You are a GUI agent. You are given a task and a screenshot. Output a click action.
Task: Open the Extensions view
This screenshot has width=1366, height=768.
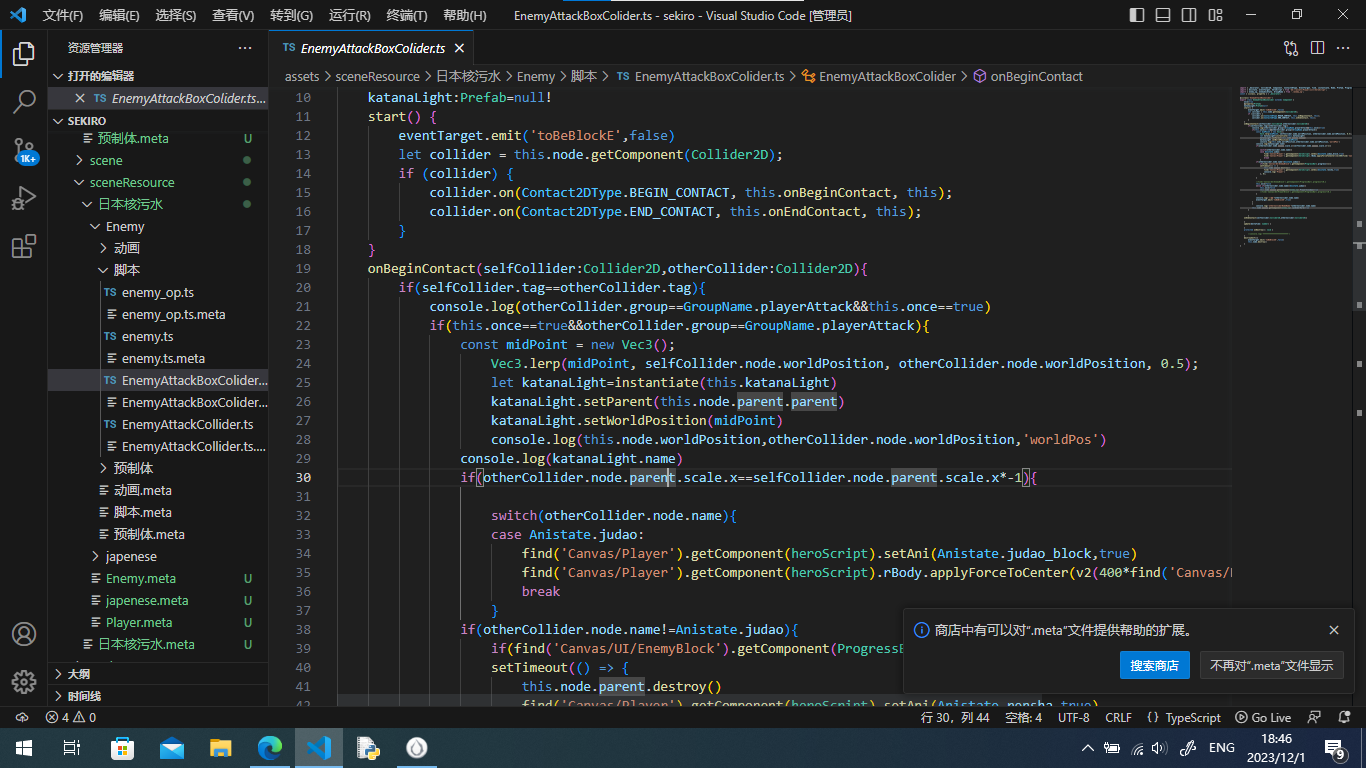pos(24,247)
